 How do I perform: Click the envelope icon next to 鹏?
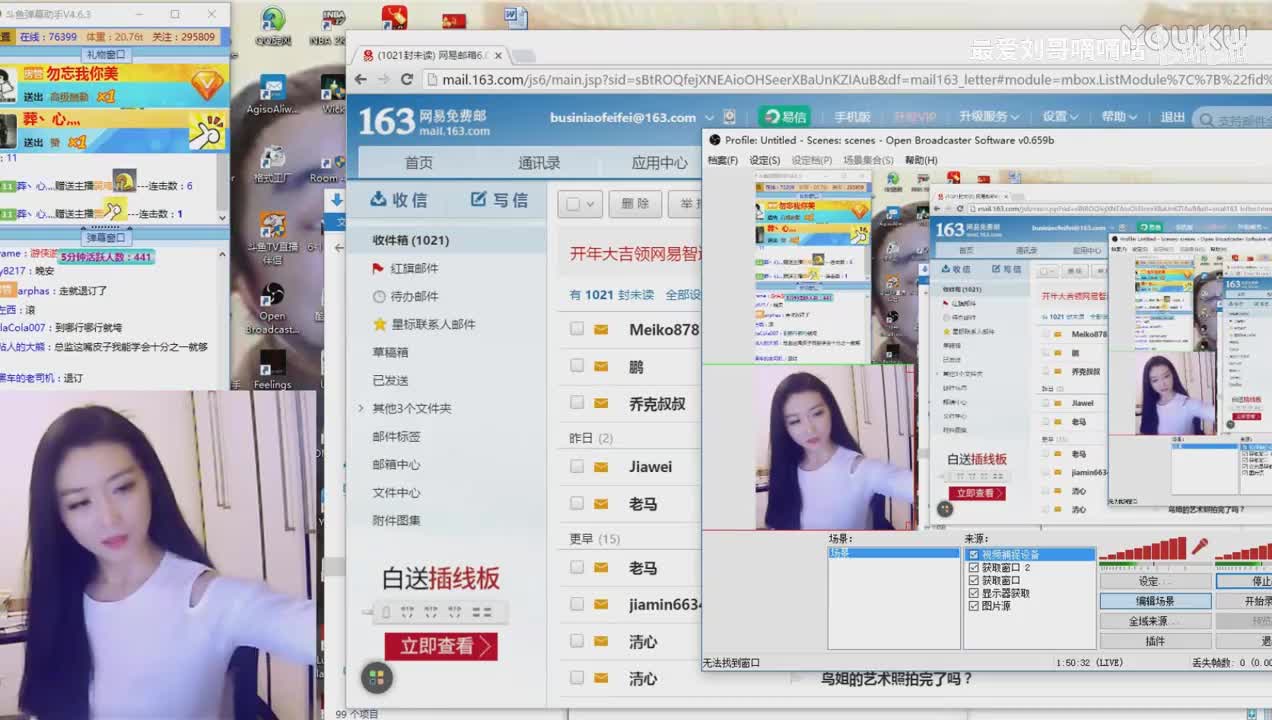point(601,366)
